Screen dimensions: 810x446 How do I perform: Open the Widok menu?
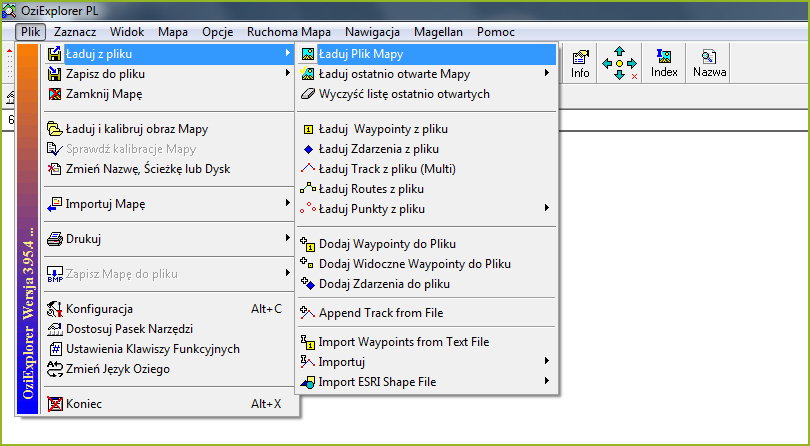point(127,32)
